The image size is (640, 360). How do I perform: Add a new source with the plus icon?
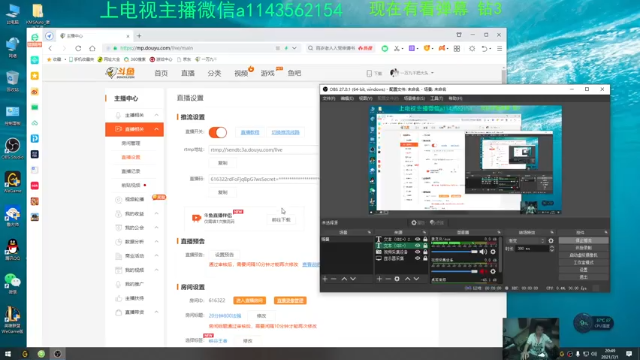coord(379,279)
